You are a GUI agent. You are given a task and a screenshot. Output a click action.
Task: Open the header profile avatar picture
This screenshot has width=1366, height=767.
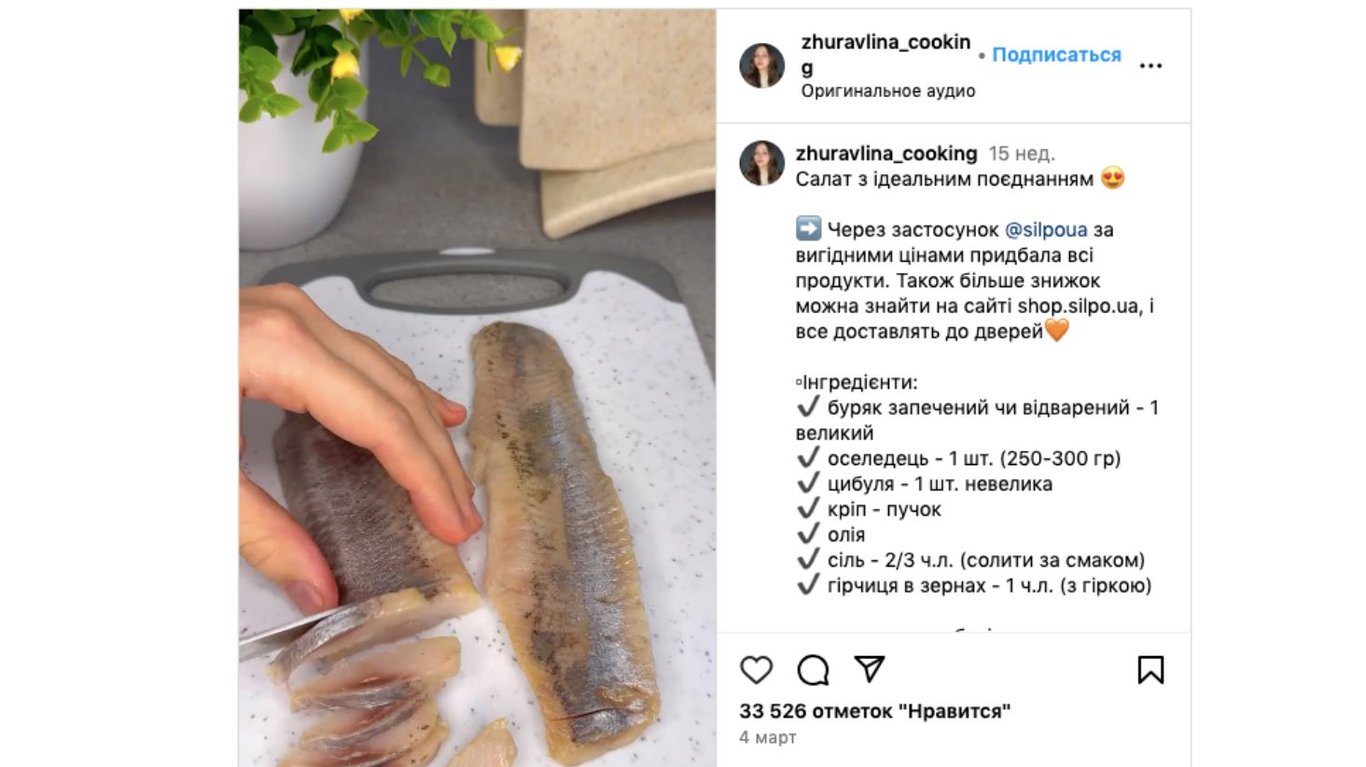tap(762, 66)
